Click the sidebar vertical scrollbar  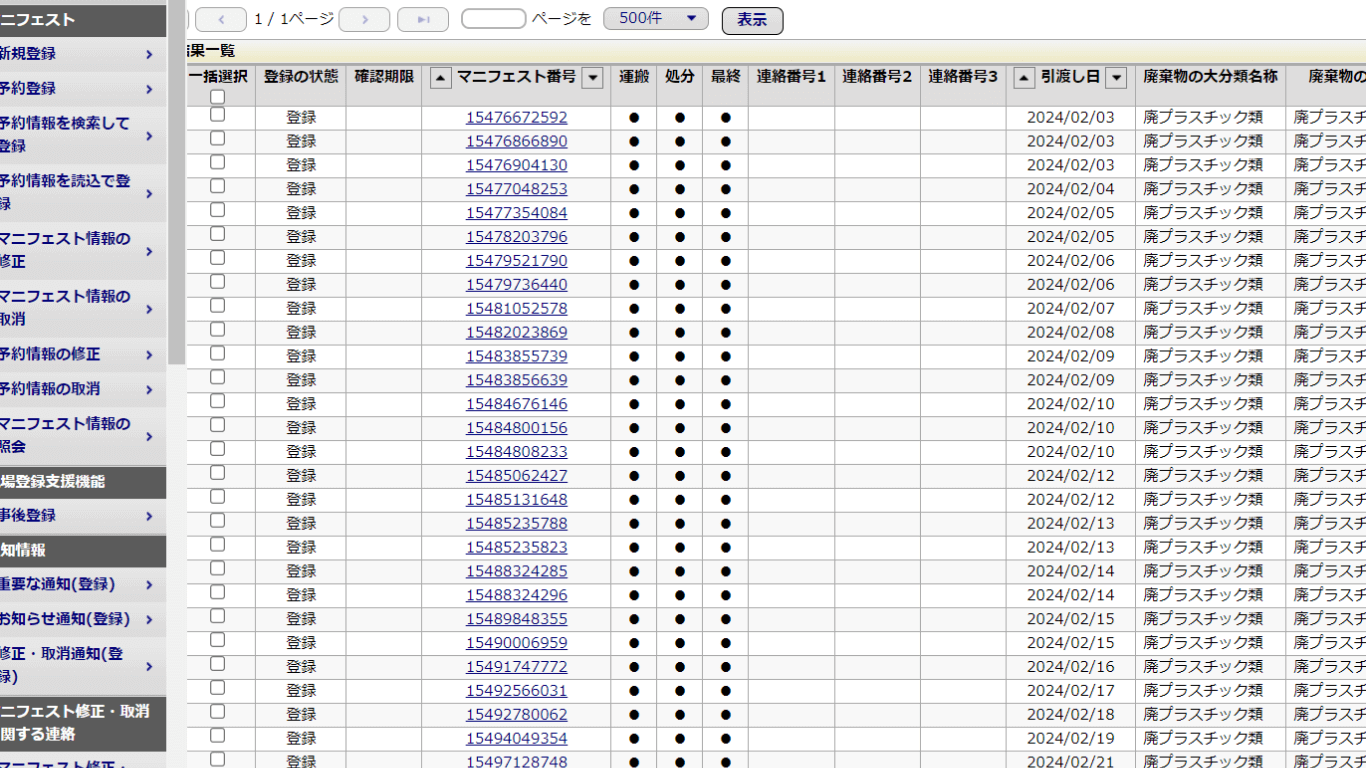[x=176, y=182]
